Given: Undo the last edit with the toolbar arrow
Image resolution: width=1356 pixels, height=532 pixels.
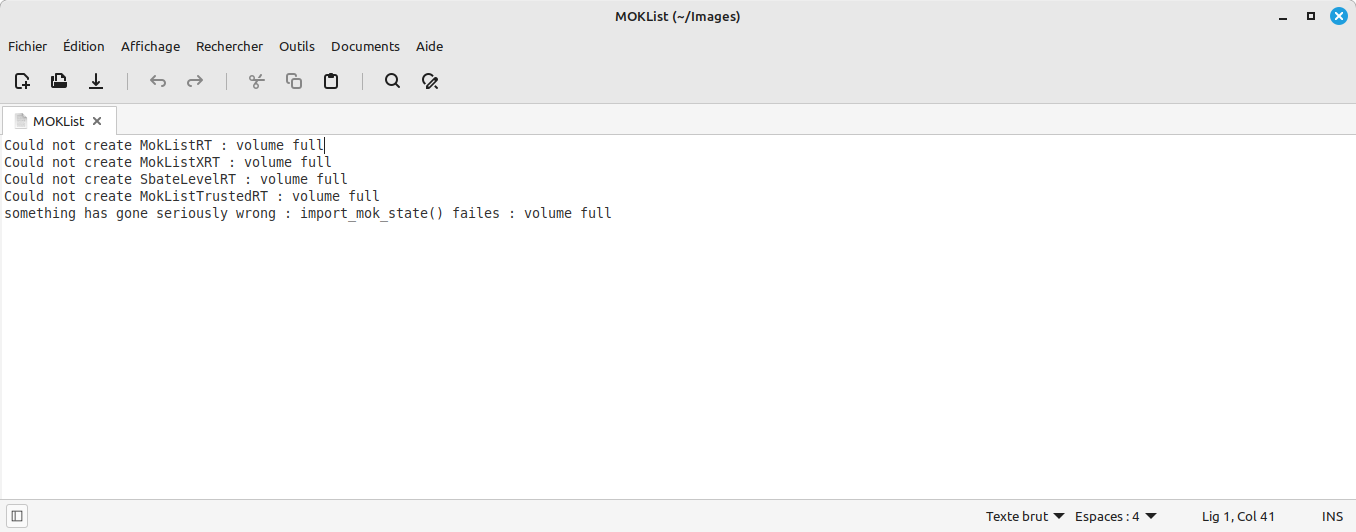Looking at the screenshot, I should click(x=158, y=81).
